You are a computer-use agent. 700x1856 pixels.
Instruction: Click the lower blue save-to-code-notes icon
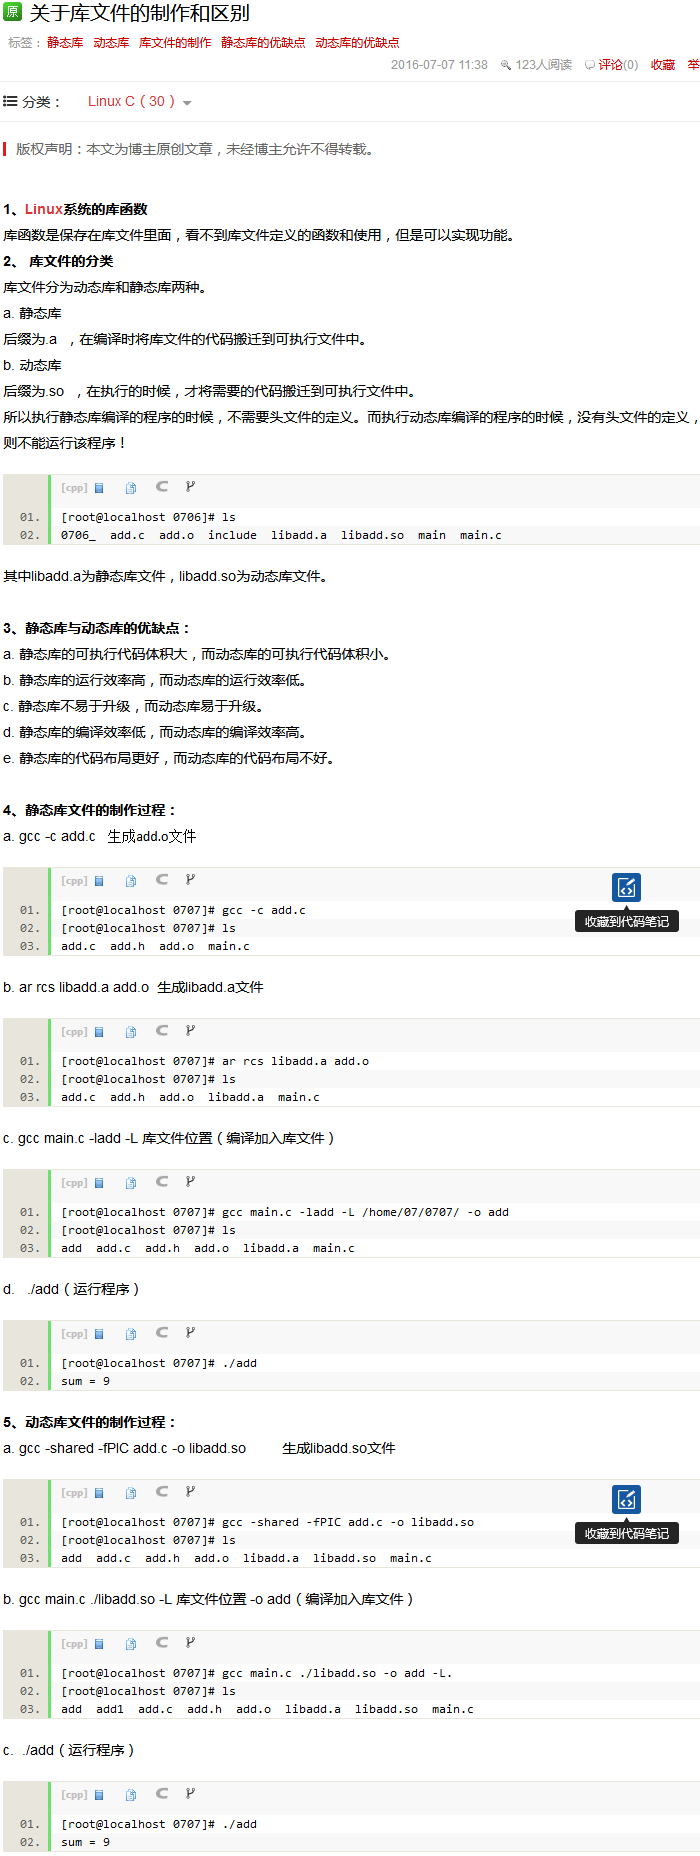[x=626, y=1499]
